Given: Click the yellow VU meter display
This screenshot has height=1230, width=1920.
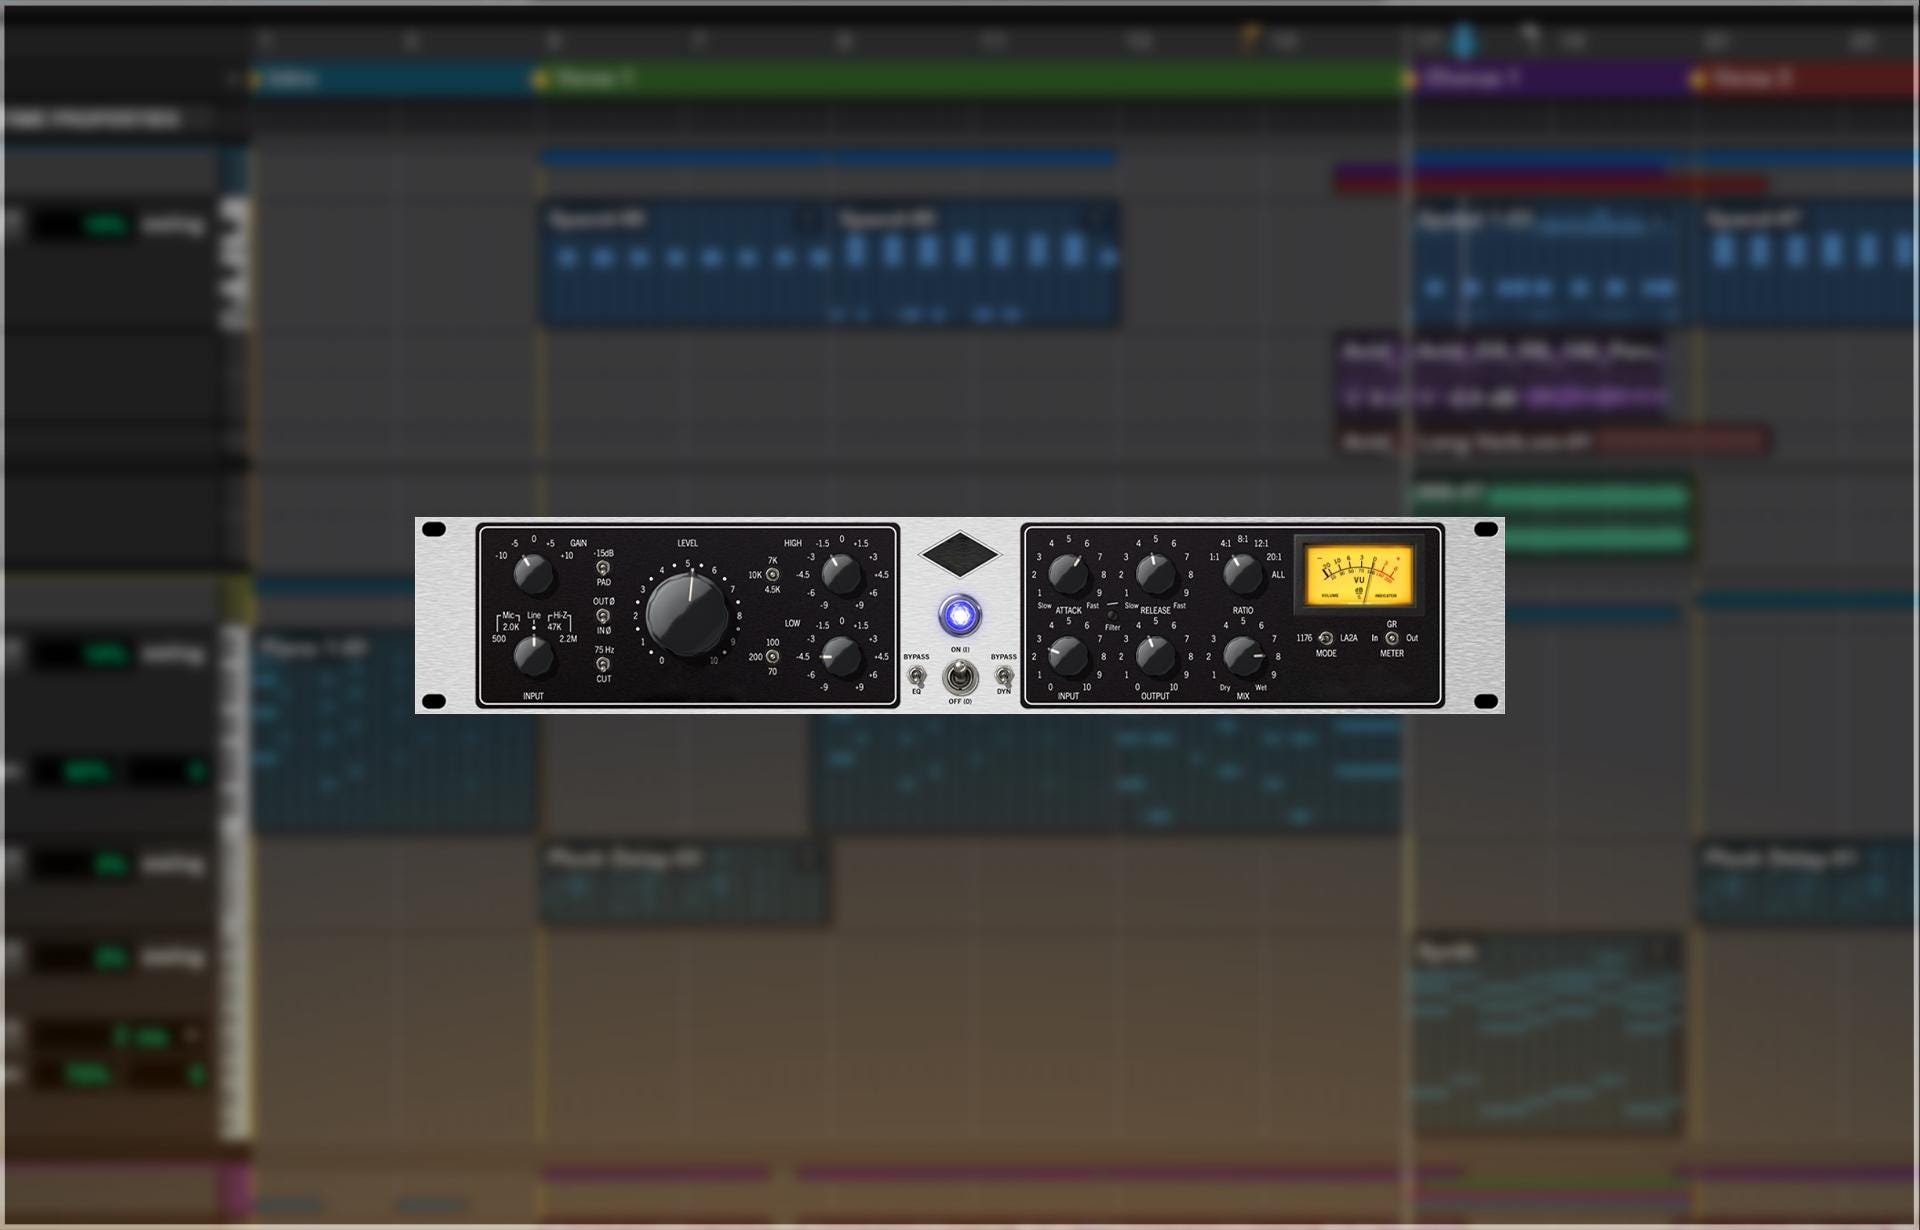Looking at the screenshot, I should [x=1358, y=575].
